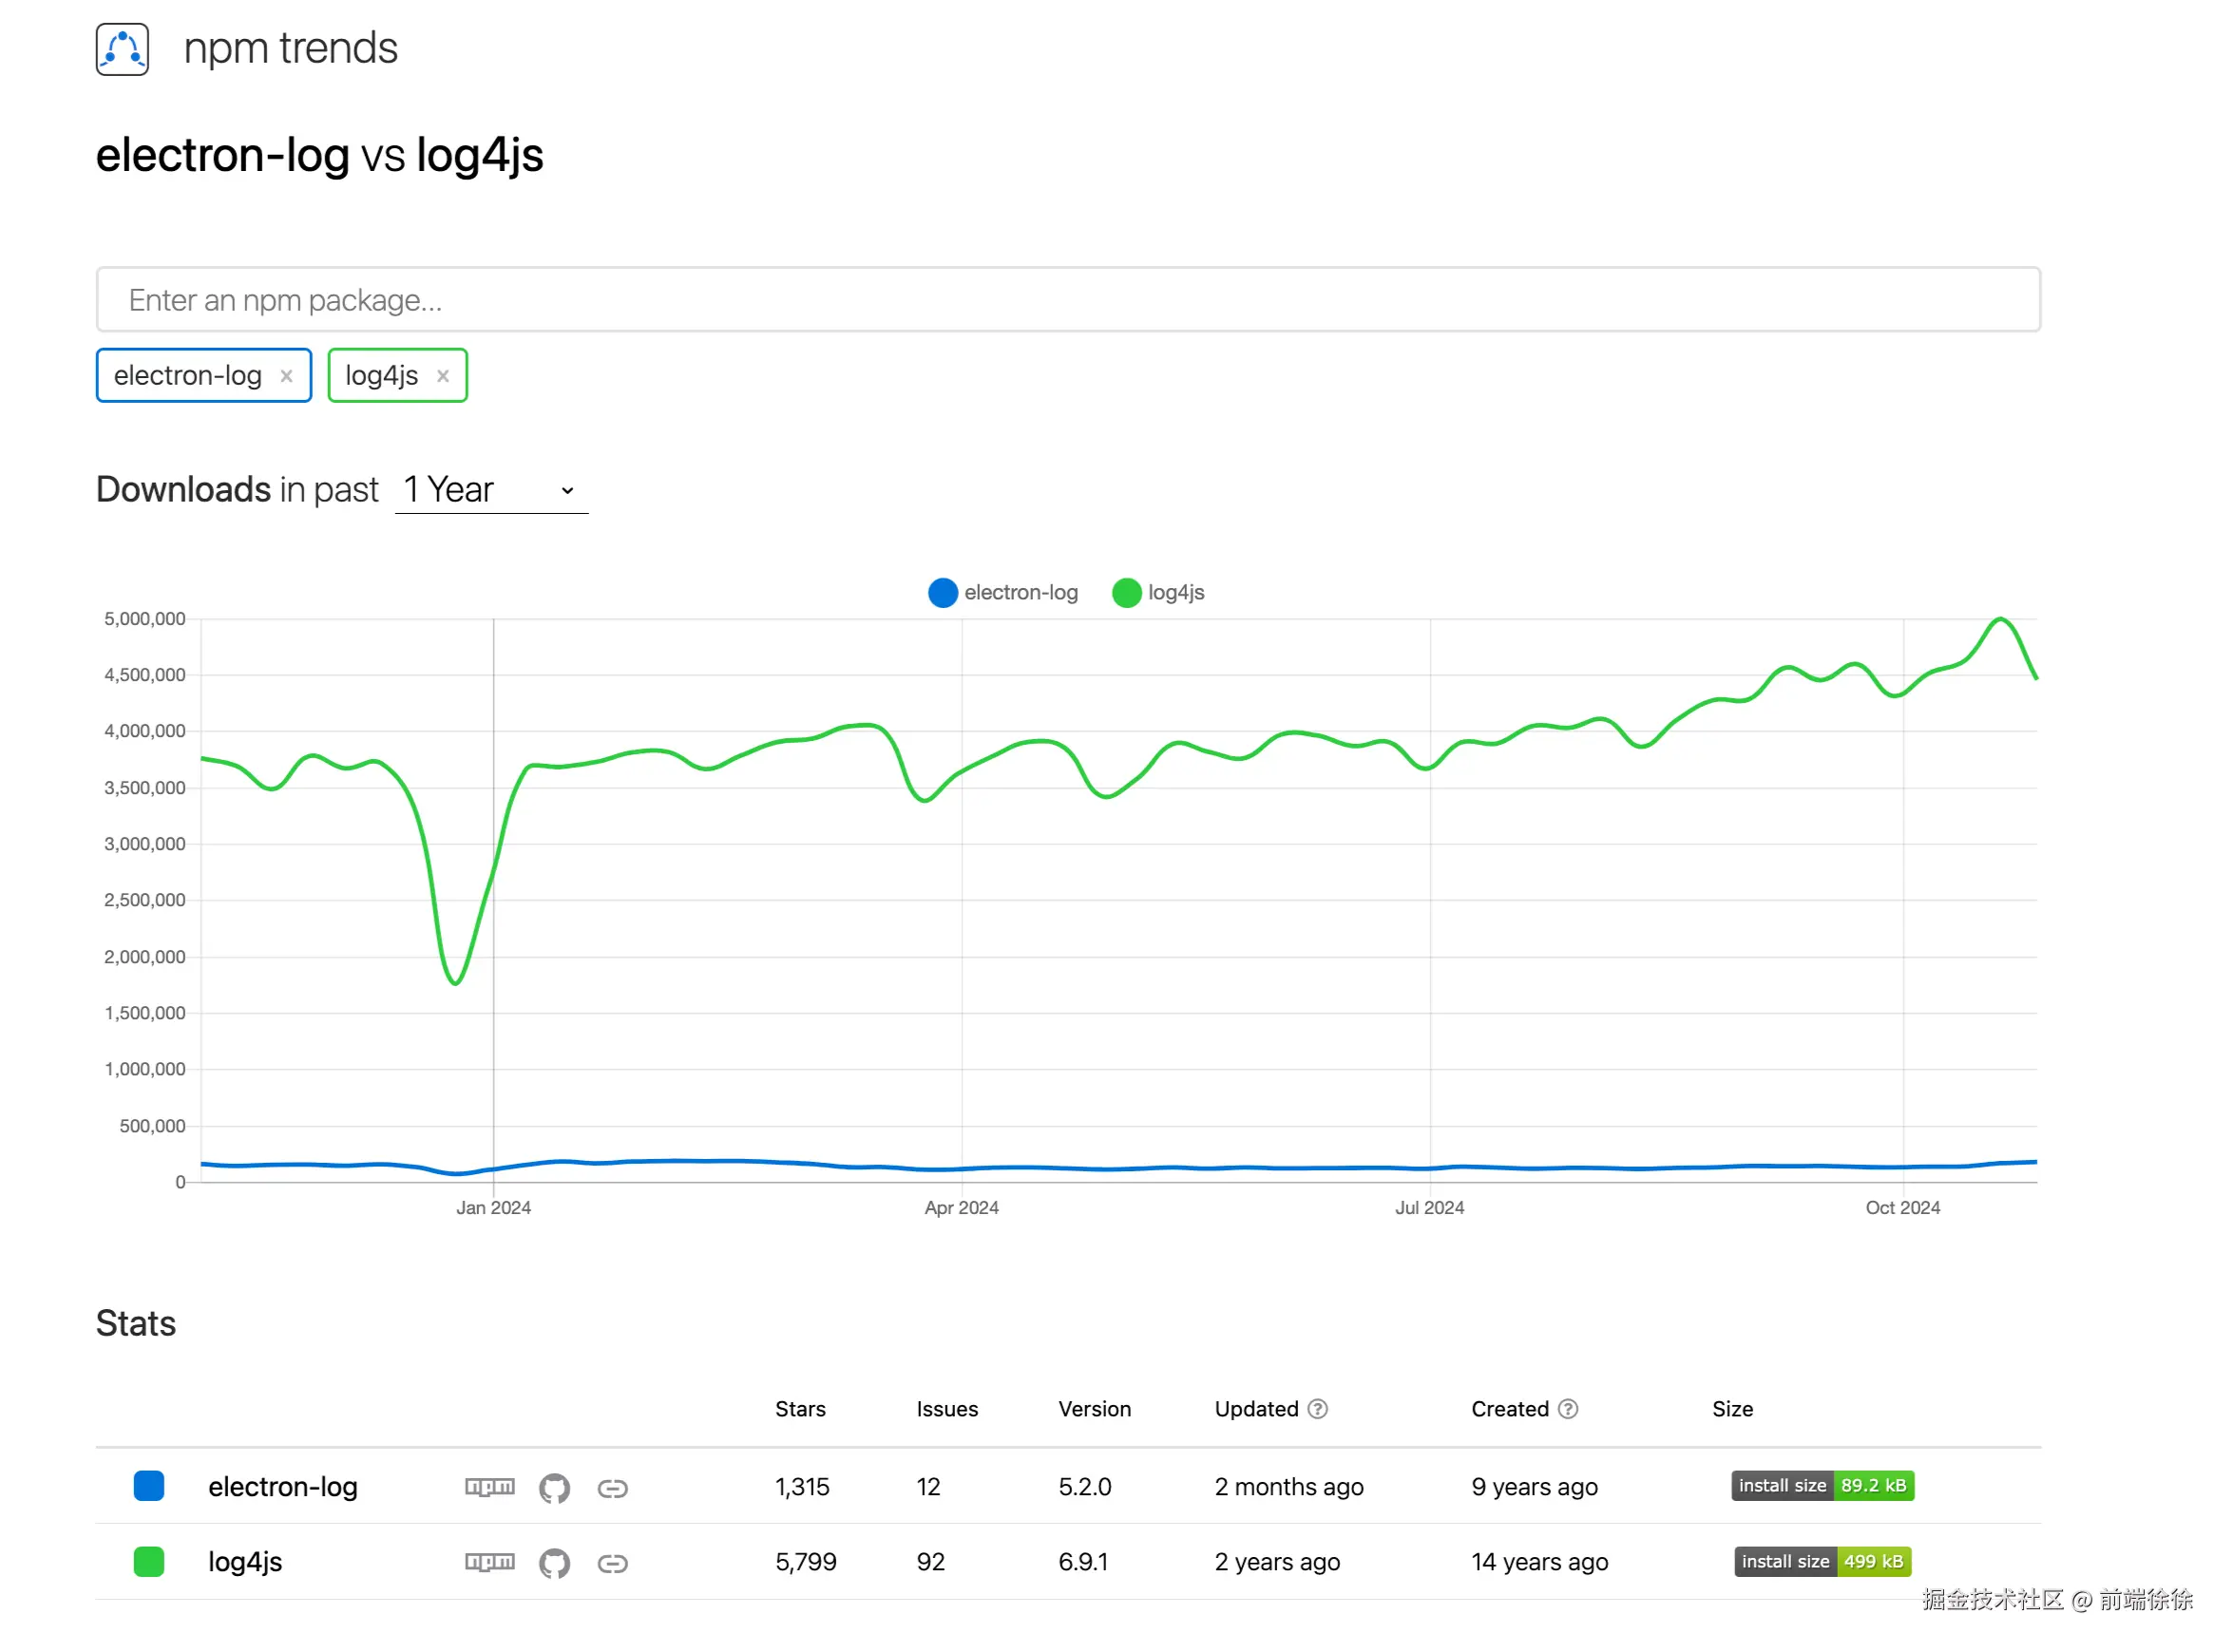Viewport: 2233px width, 1652px height.
Task: Toggle electron-log series in chart legend
Action: pos(1004,593)
